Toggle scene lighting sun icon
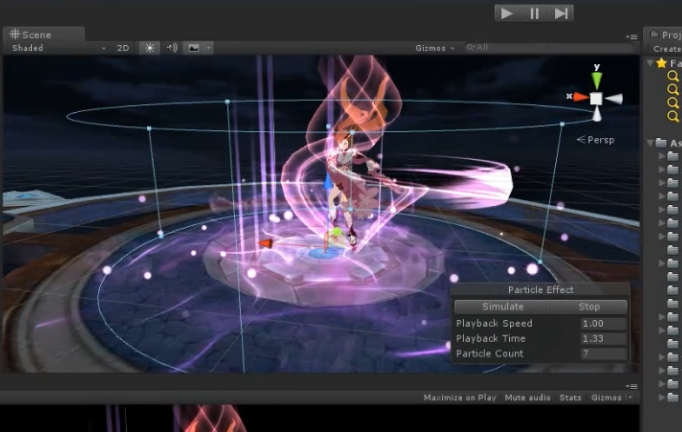This screenshot has height=432, width=682. tap(150, 48)
